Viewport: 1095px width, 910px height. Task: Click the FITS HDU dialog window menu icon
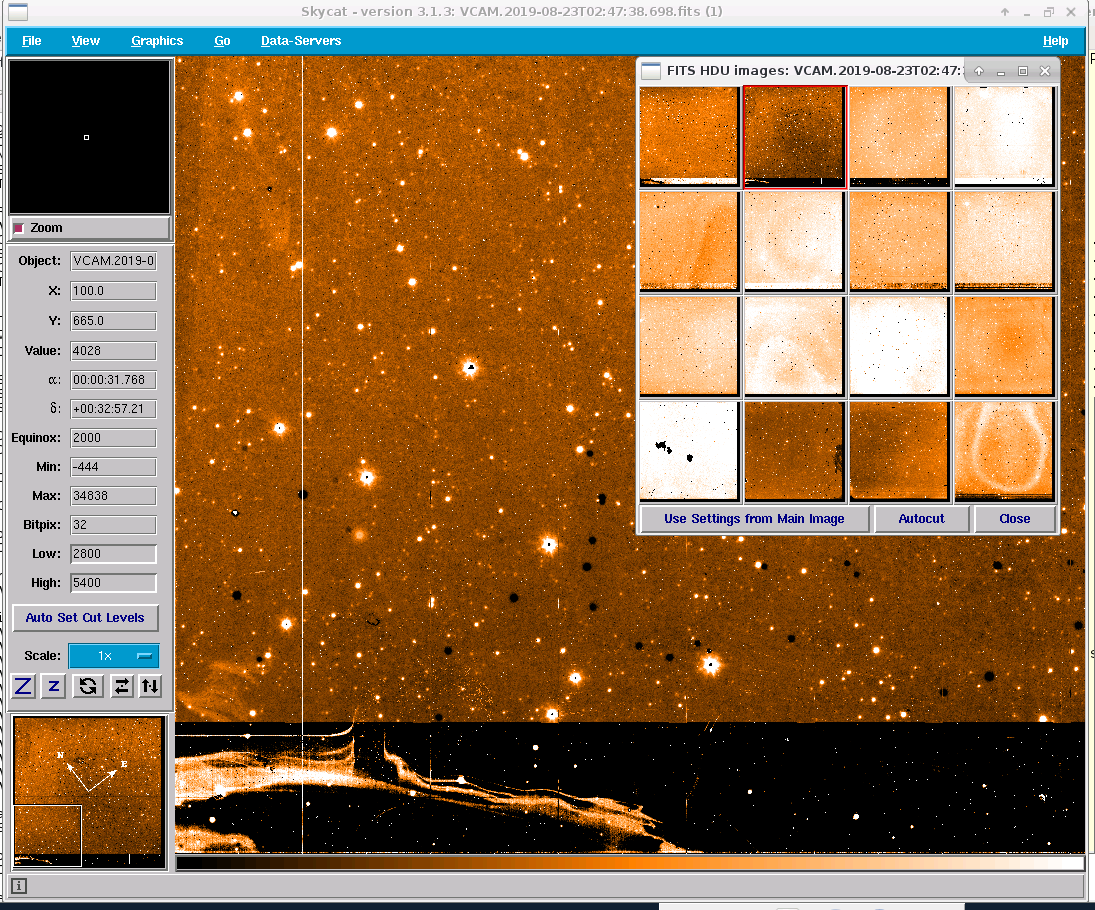651,71
